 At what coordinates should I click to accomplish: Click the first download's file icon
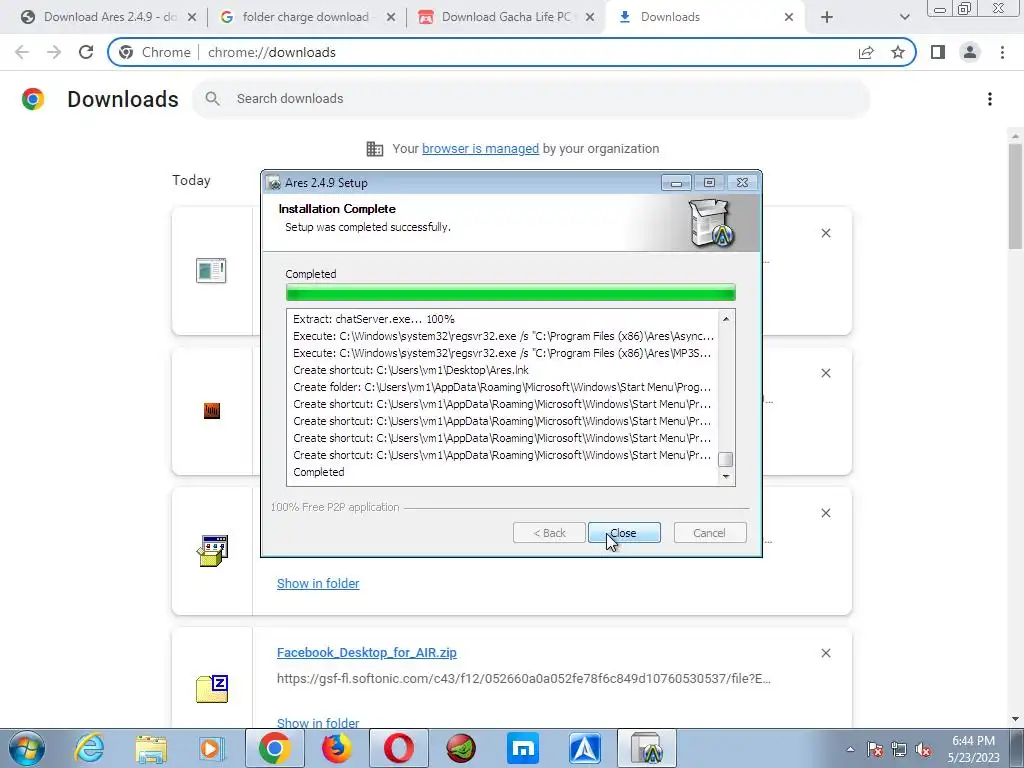tap(211, 270)
